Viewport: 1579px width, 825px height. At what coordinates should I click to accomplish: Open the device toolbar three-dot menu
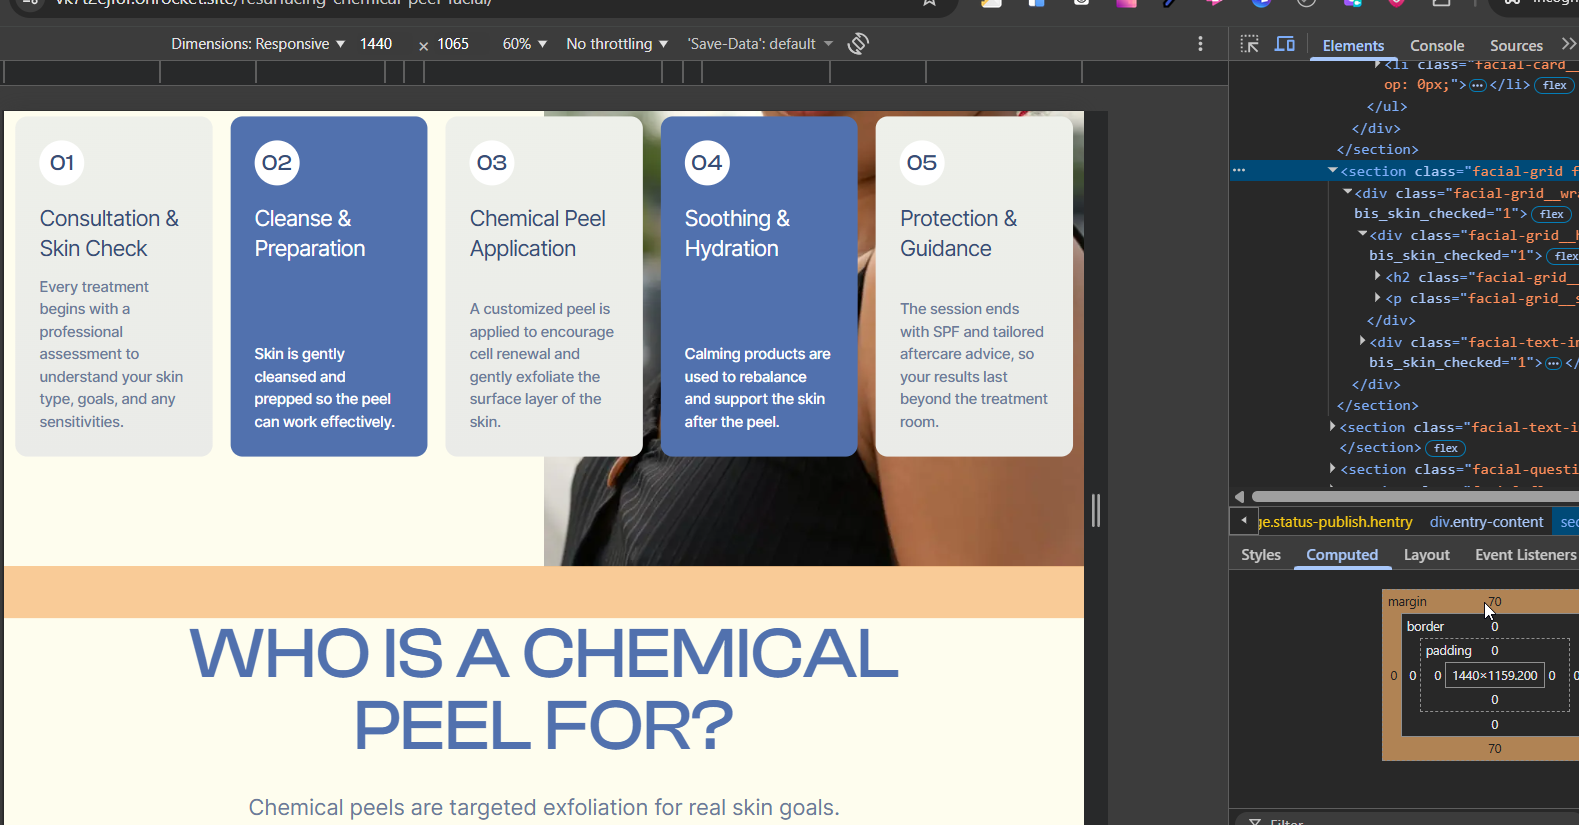(x=1200, y=44)
